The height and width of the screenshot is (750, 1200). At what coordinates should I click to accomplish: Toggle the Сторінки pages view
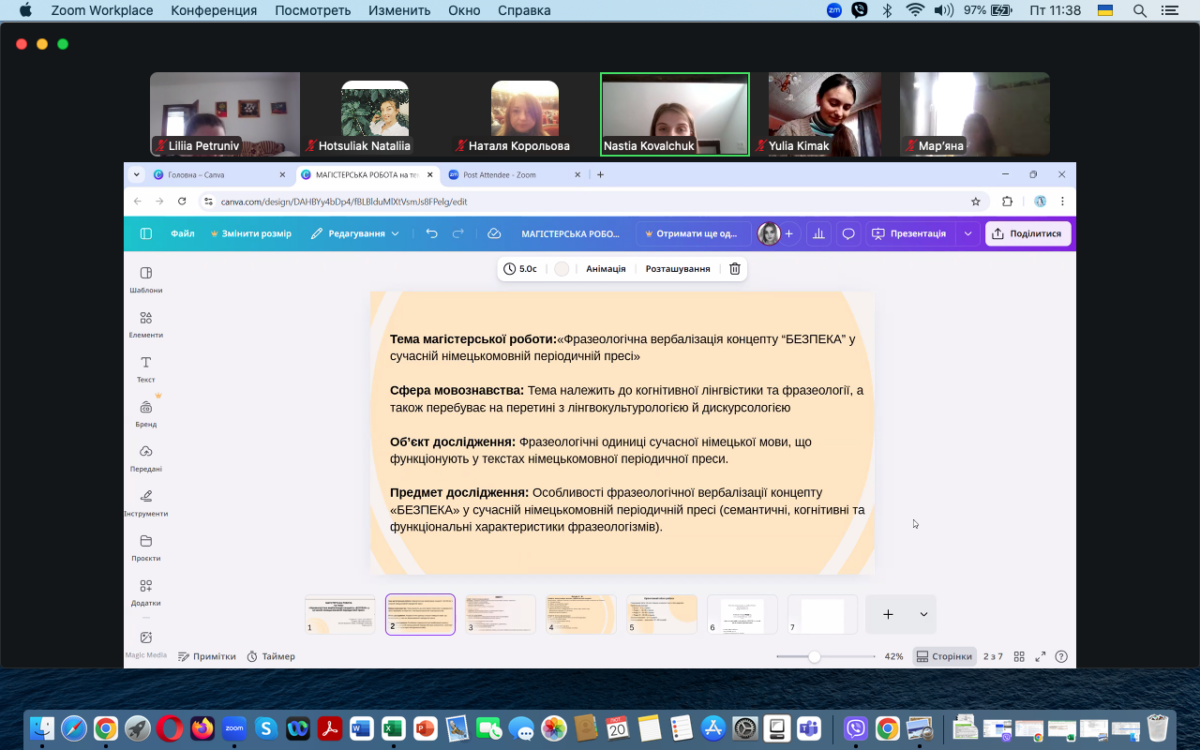943,657
